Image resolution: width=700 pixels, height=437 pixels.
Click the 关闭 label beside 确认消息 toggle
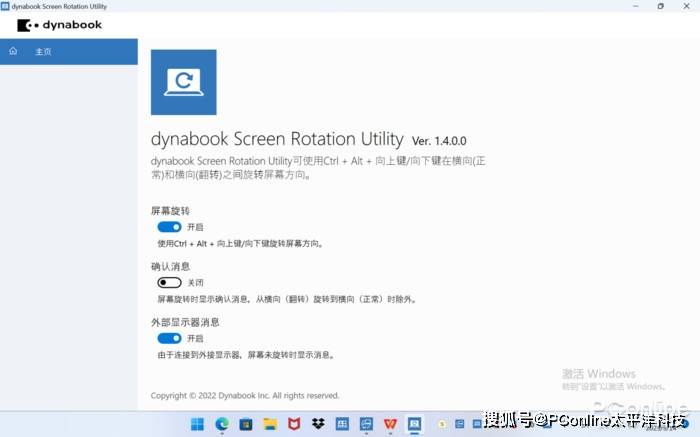(x=195, y=283)
